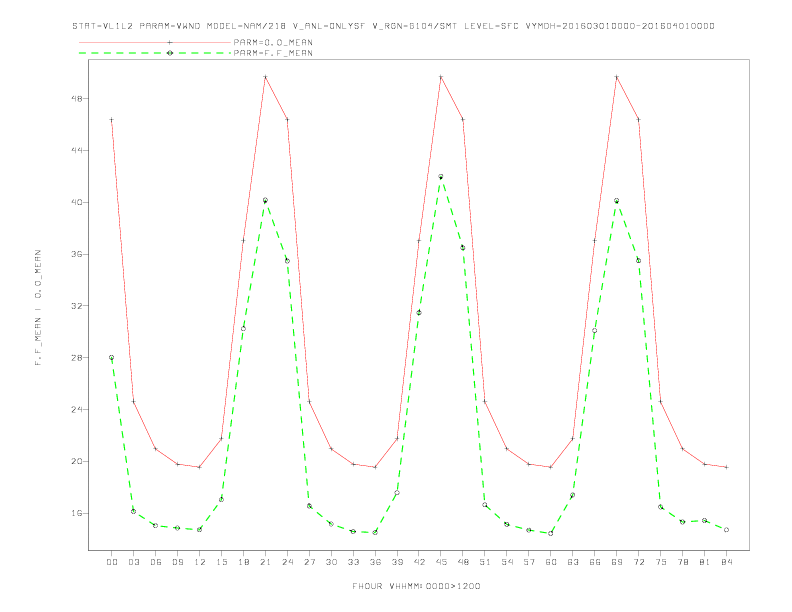Click x-axis hour label 15
The width and height of the screenshot is (792, 612).
[221, 562]
